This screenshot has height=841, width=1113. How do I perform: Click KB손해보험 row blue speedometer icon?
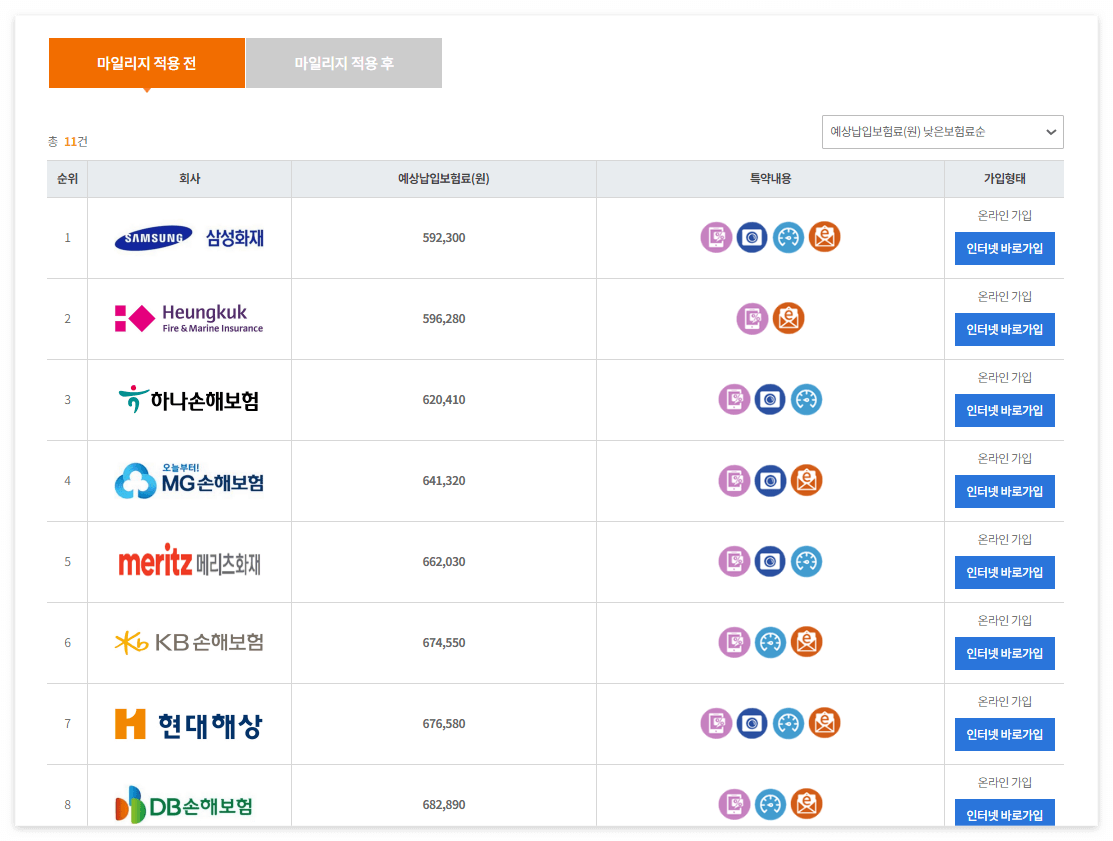(770, 642)
